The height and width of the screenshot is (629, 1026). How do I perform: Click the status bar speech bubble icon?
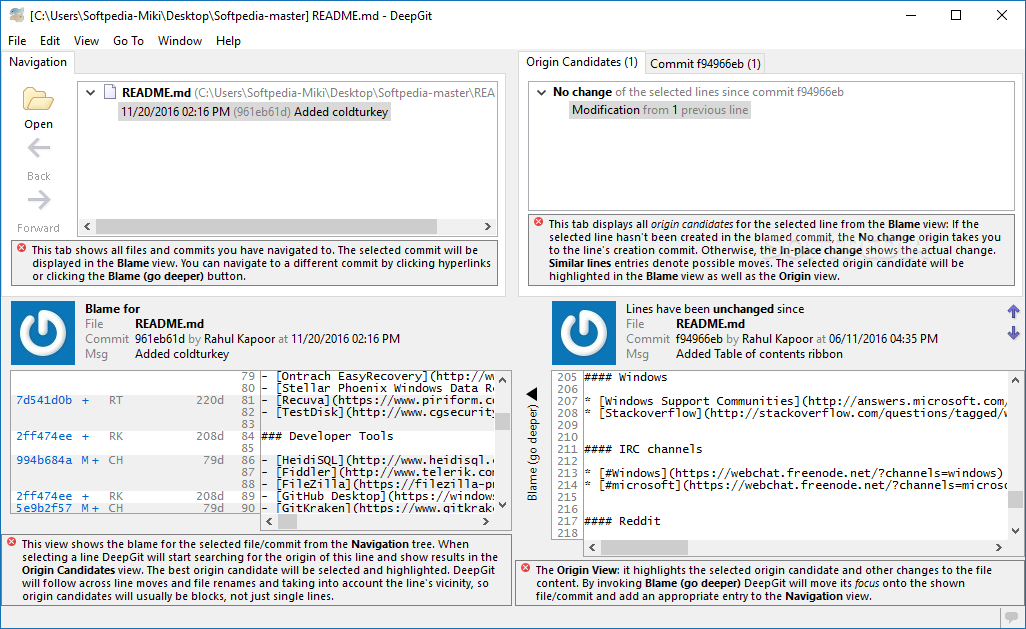[x=1012, y=617]
